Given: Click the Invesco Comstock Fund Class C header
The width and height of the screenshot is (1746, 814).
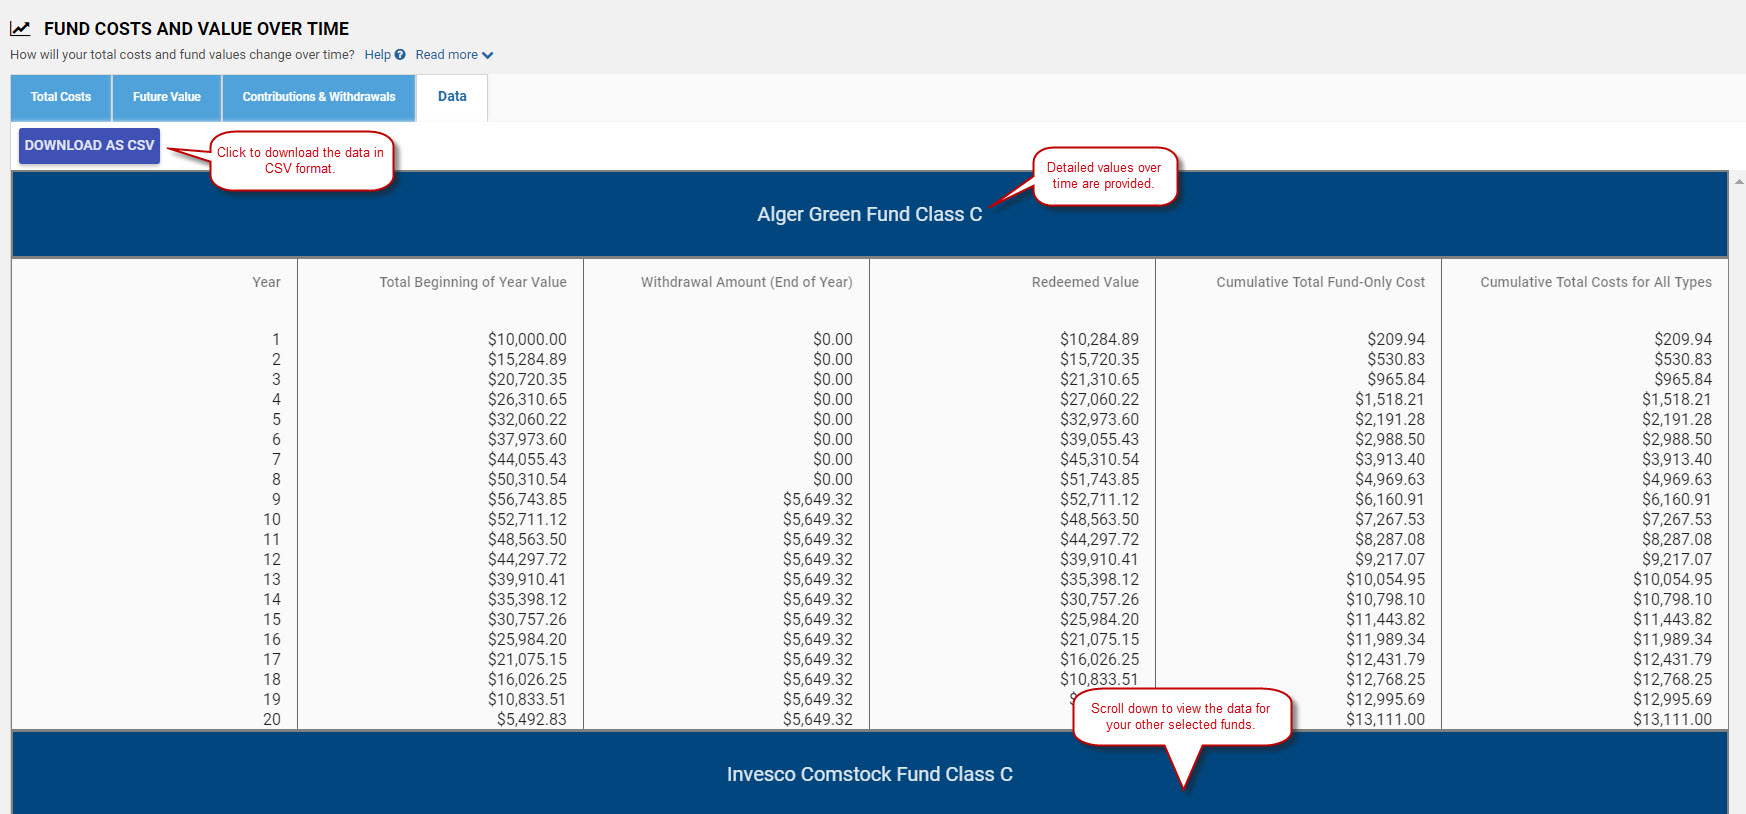Looking at the screenshot, I should click(869, 774).
